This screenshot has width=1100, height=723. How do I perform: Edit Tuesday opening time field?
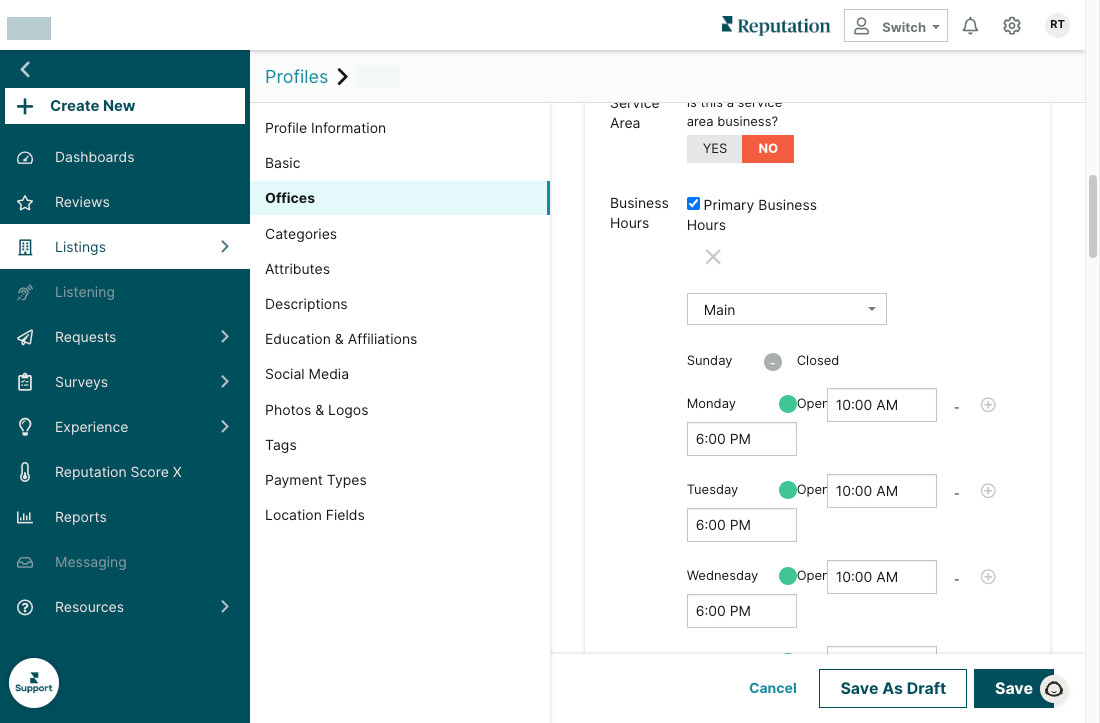click(881, 491)
